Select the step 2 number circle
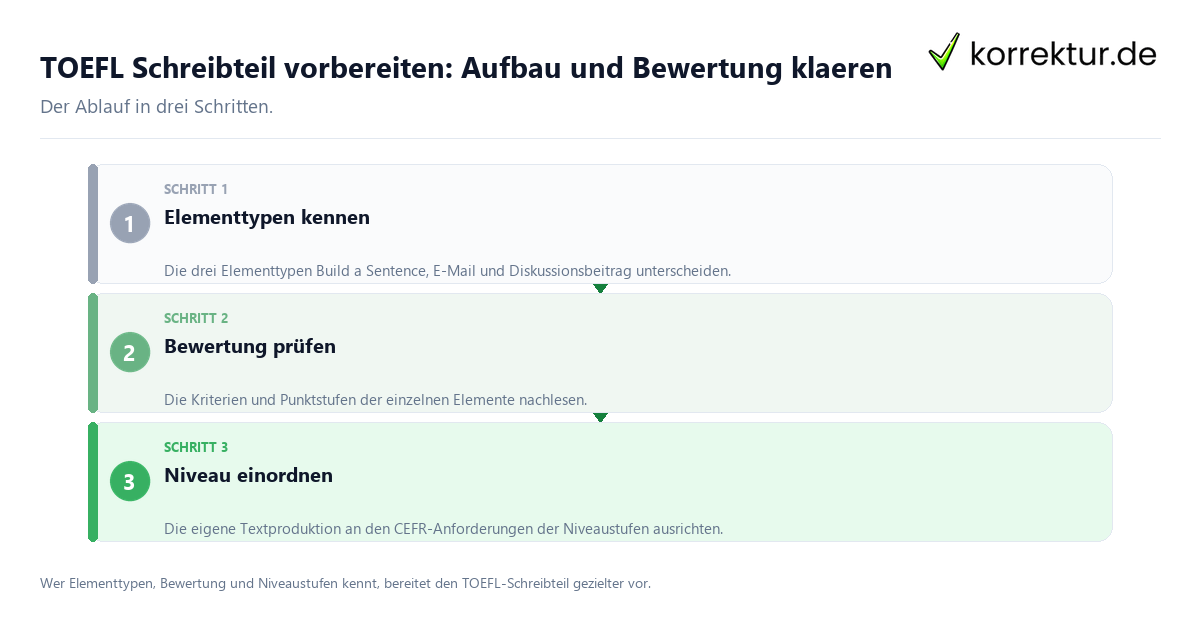1200x630 pixels. point(130,352)
